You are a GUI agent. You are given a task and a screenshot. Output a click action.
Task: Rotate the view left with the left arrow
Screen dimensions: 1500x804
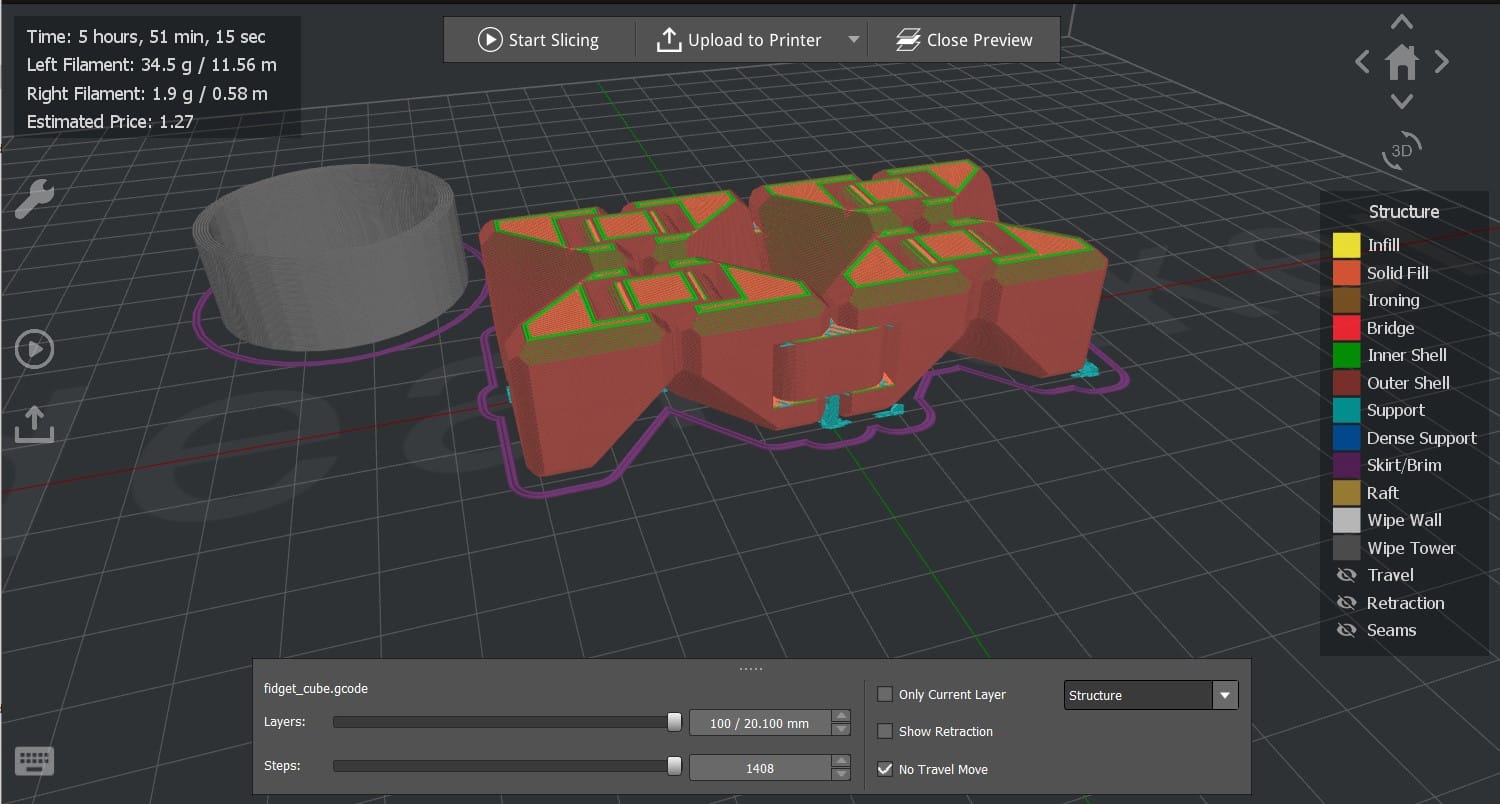coord(1362,62)
